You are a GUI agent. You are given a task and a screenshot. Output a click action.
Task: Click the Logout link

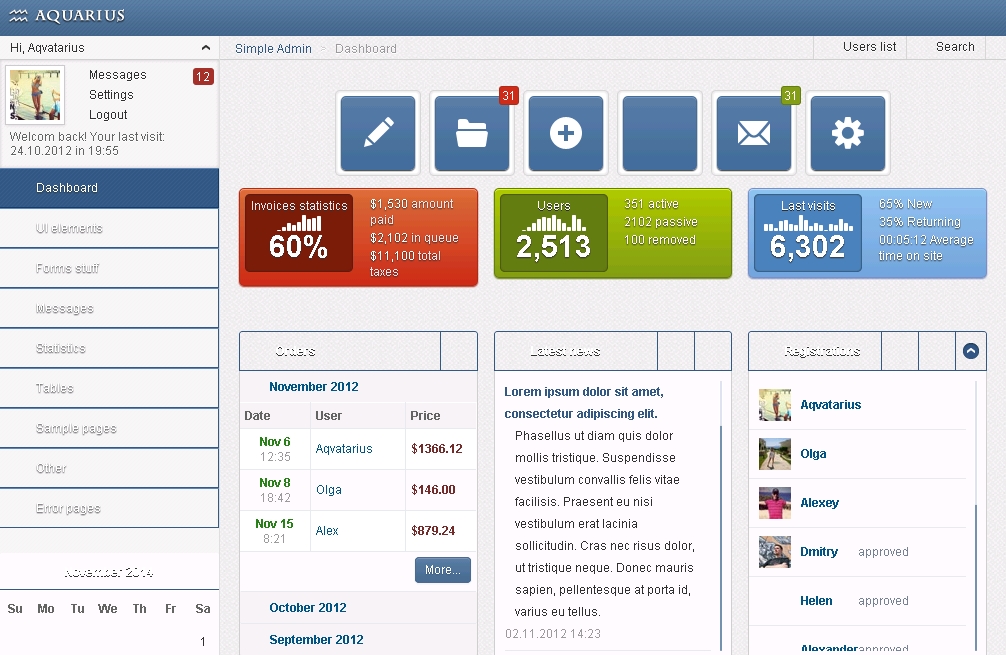(x=108, y=115)
